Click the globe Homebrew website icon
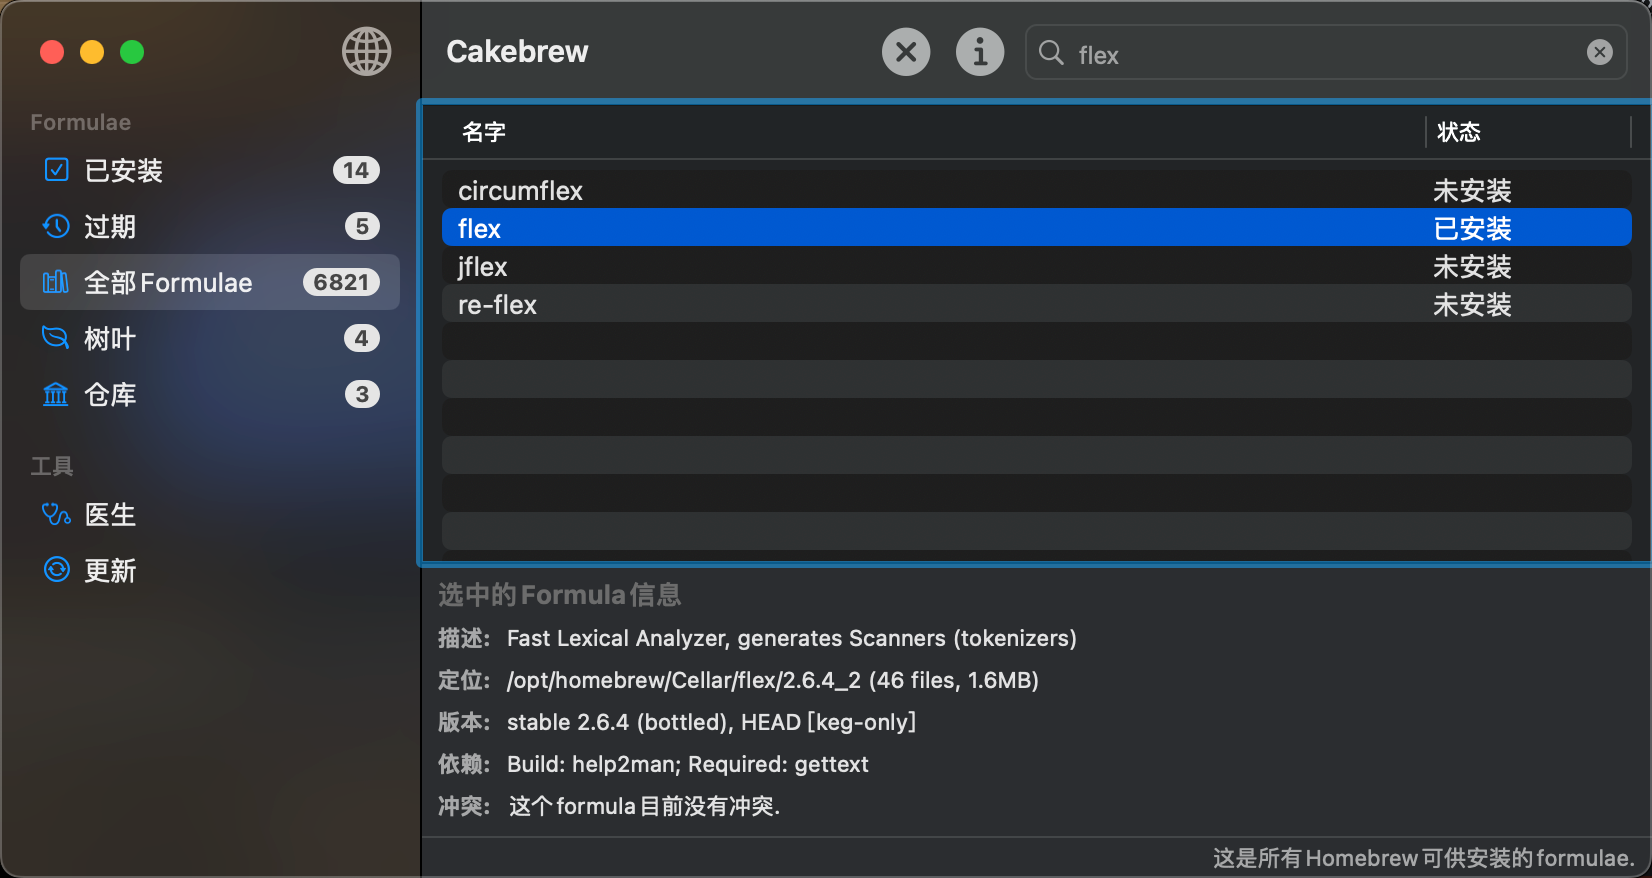This screenshot has height=878, width=1652. (x=367, y=51)
